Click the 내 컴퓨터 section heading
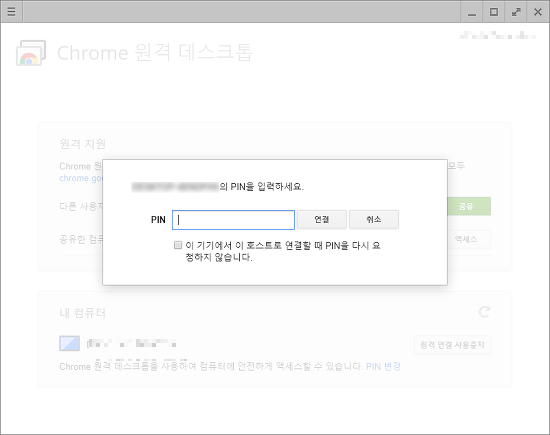550x435 pixels. click(x=83, y=313)
